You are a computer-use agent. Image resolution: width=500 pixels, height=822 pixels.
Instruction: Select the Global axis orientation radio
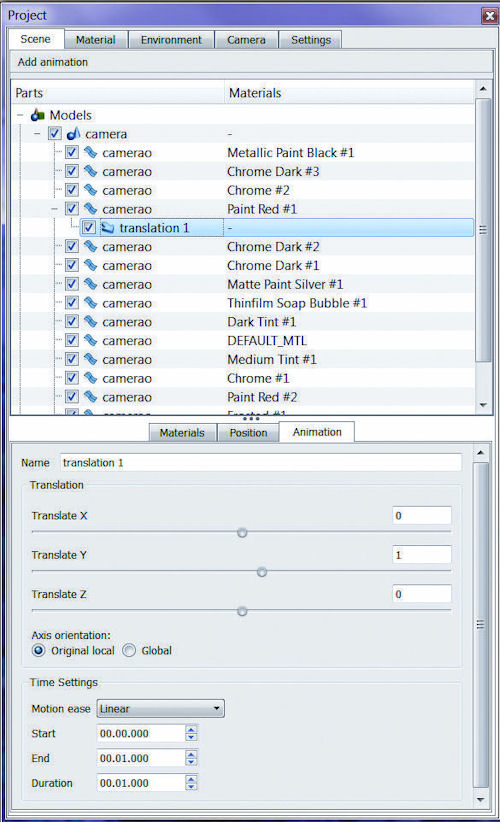click(129, 651)
